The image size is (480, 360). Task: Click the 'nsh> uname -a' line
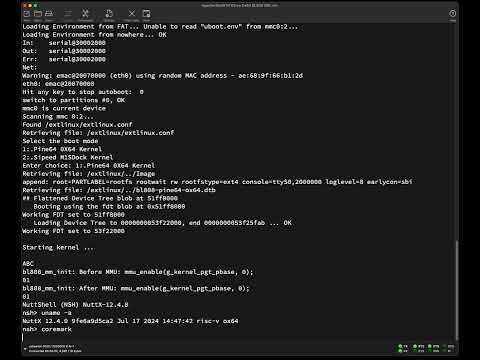click(x=47, y=313)
